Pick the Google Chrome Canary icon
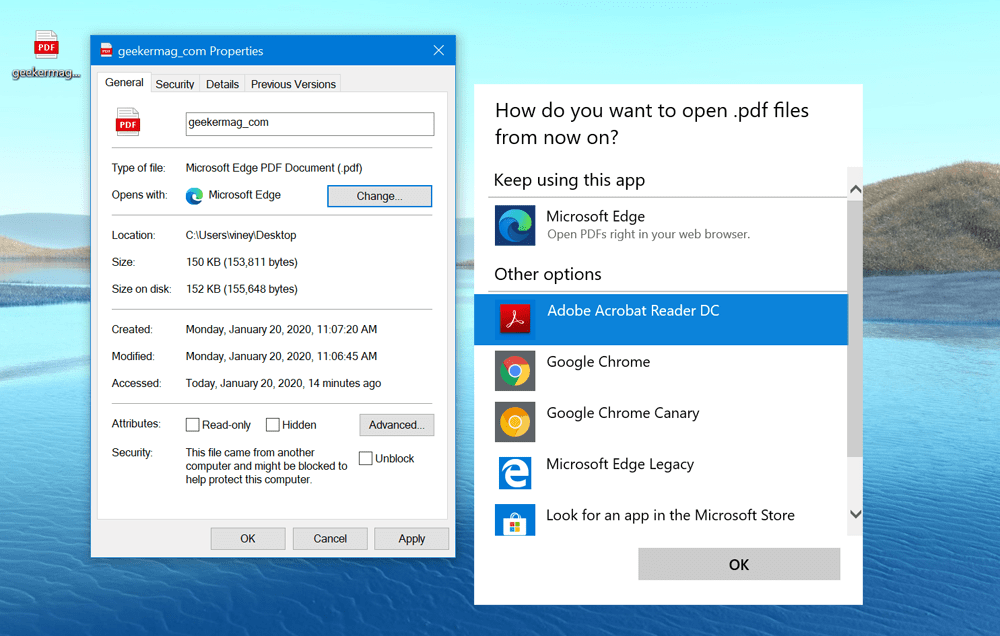 coord(515,422)
